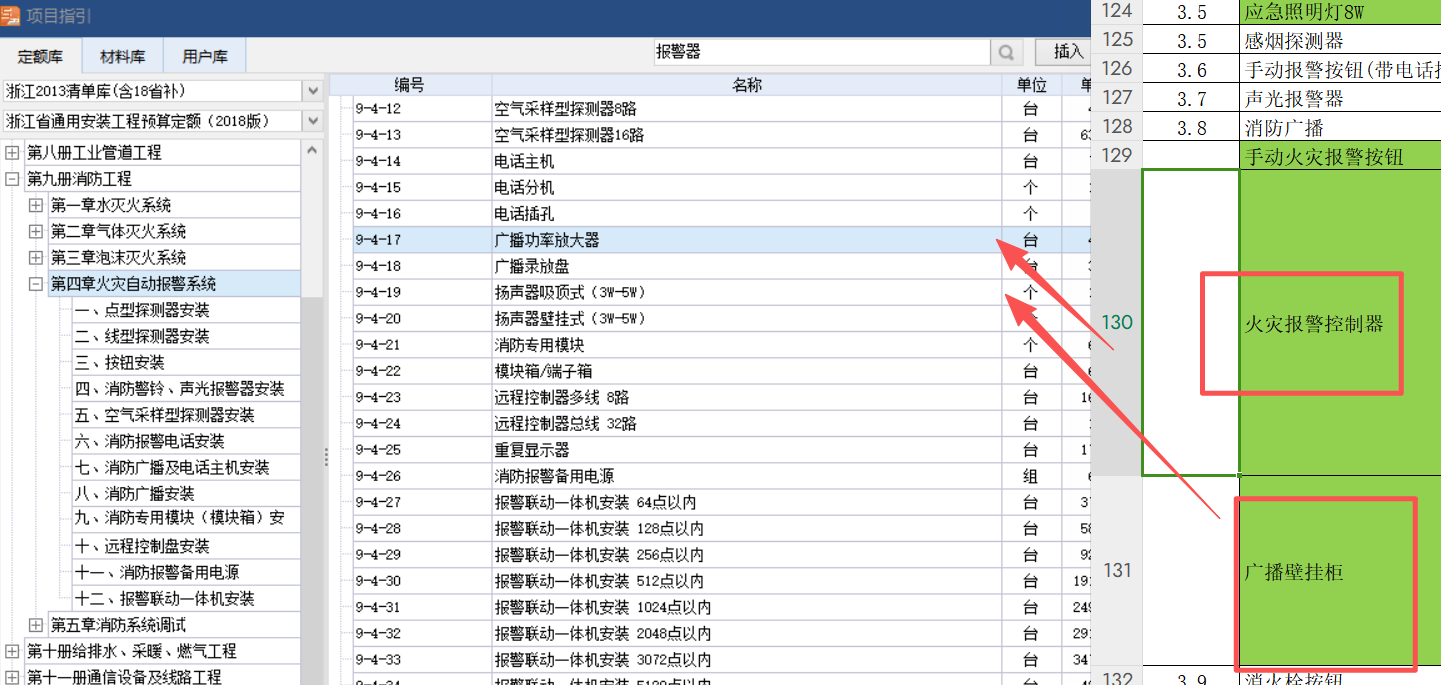Open the 浙江省通用安装工程预算定额(2018版) dropdown
Image resolution: width=1441 pixels, height=685 pixels.
[x=313, y=119]
